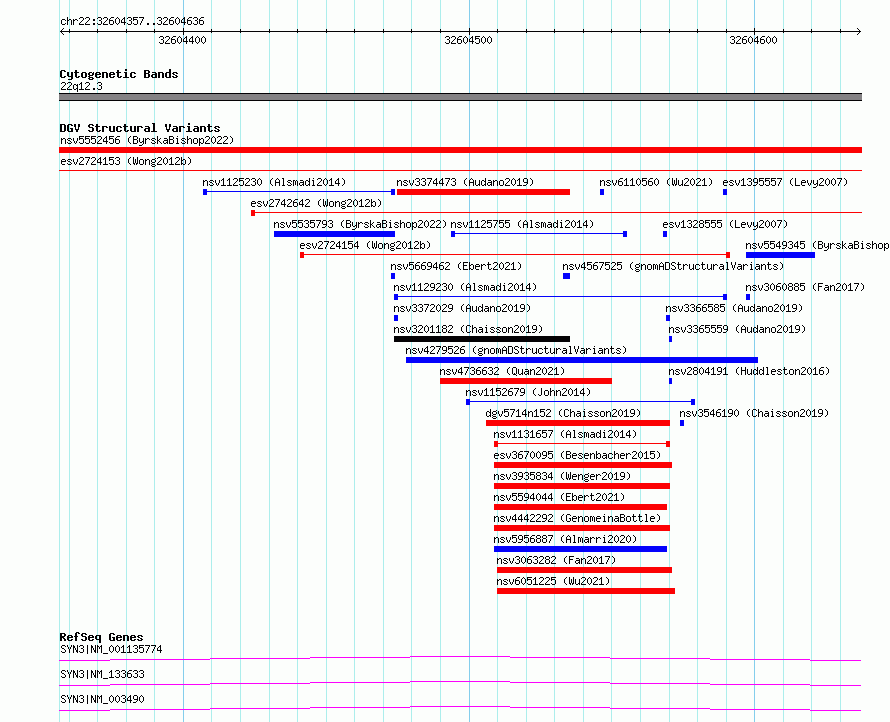Click the chr22:32604357..32604636 region label
Screen dimensions: 890x722
click(x=132, y=21)
